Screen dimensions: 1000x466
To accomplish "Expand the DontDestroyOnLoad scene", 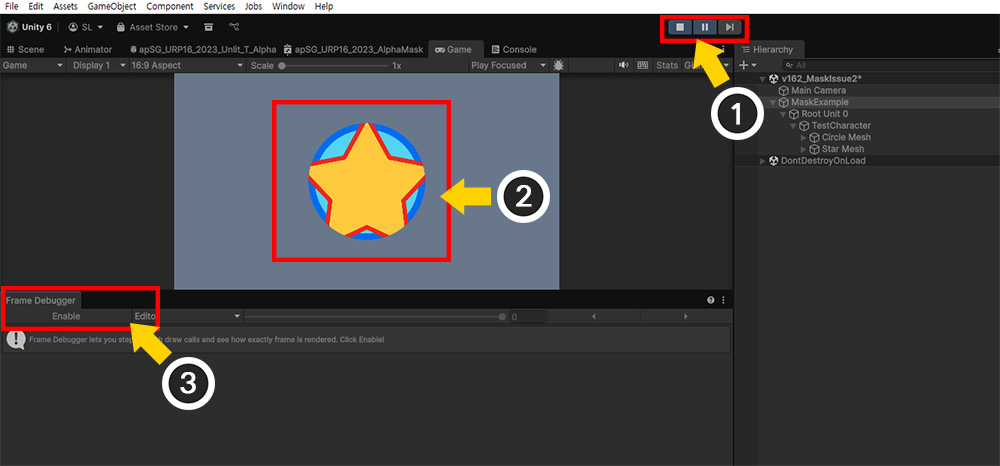I will click(762, 161).
